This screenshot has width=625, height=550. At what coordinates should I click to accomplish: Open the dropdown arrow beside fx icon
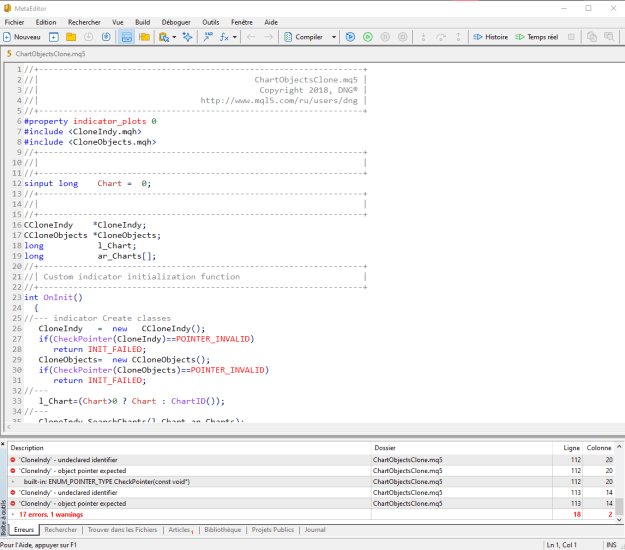click(x=235, y=37)
